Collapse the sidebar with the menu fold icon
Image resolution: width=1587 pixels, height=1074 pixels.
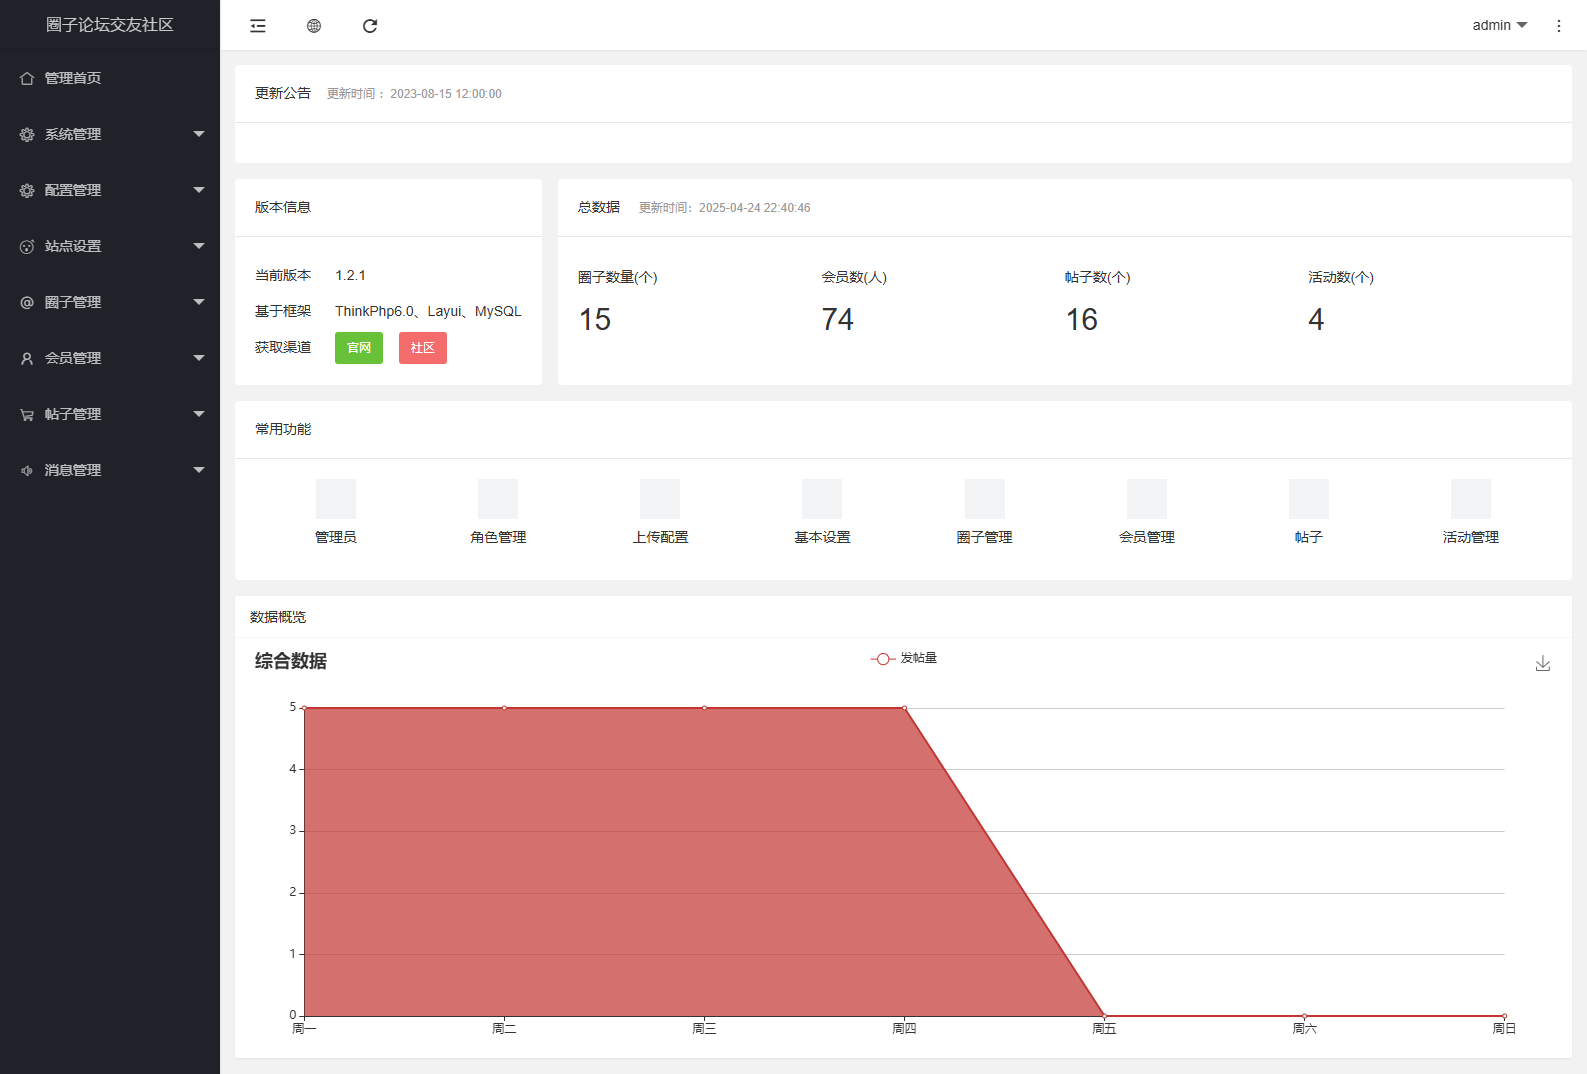[x=258, y=26]
